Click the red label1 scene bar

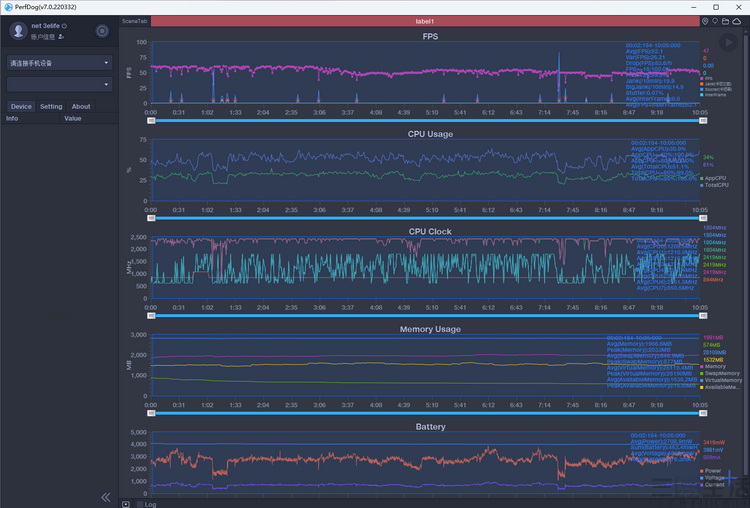[x=425, y=21]
